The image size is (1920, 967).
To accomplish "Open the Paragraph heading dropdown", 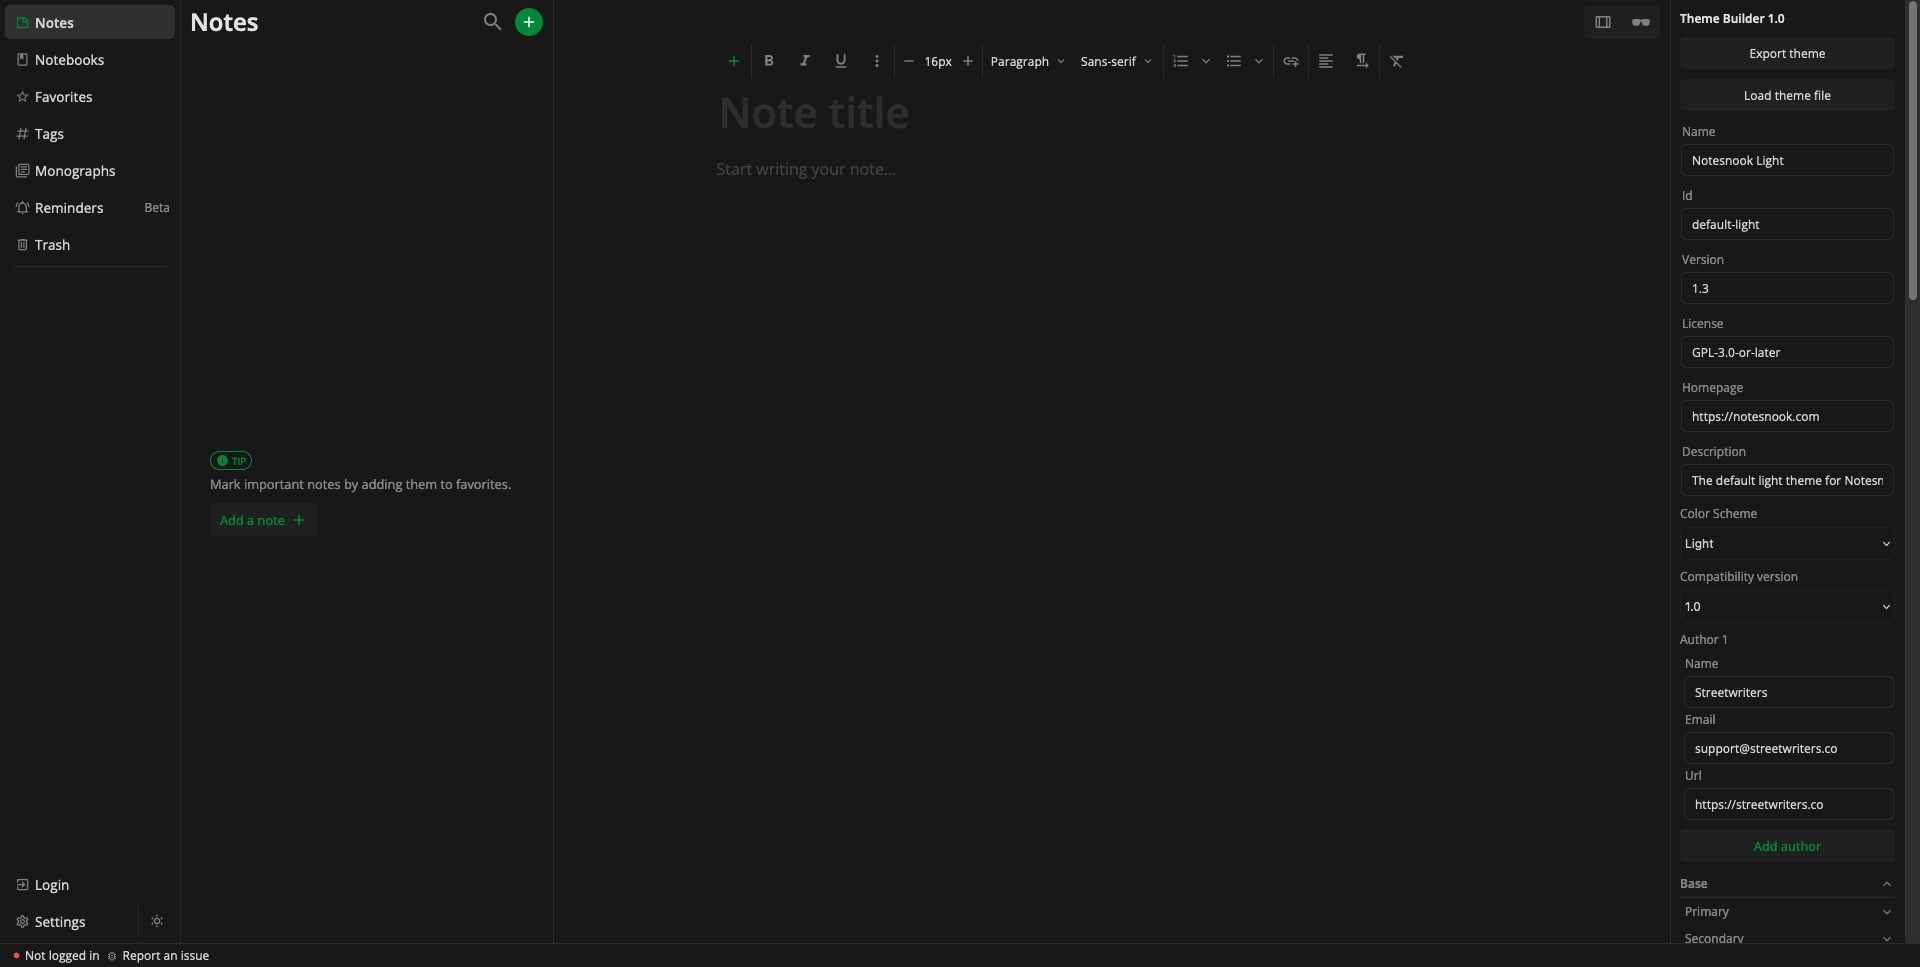I will 1027,61.
